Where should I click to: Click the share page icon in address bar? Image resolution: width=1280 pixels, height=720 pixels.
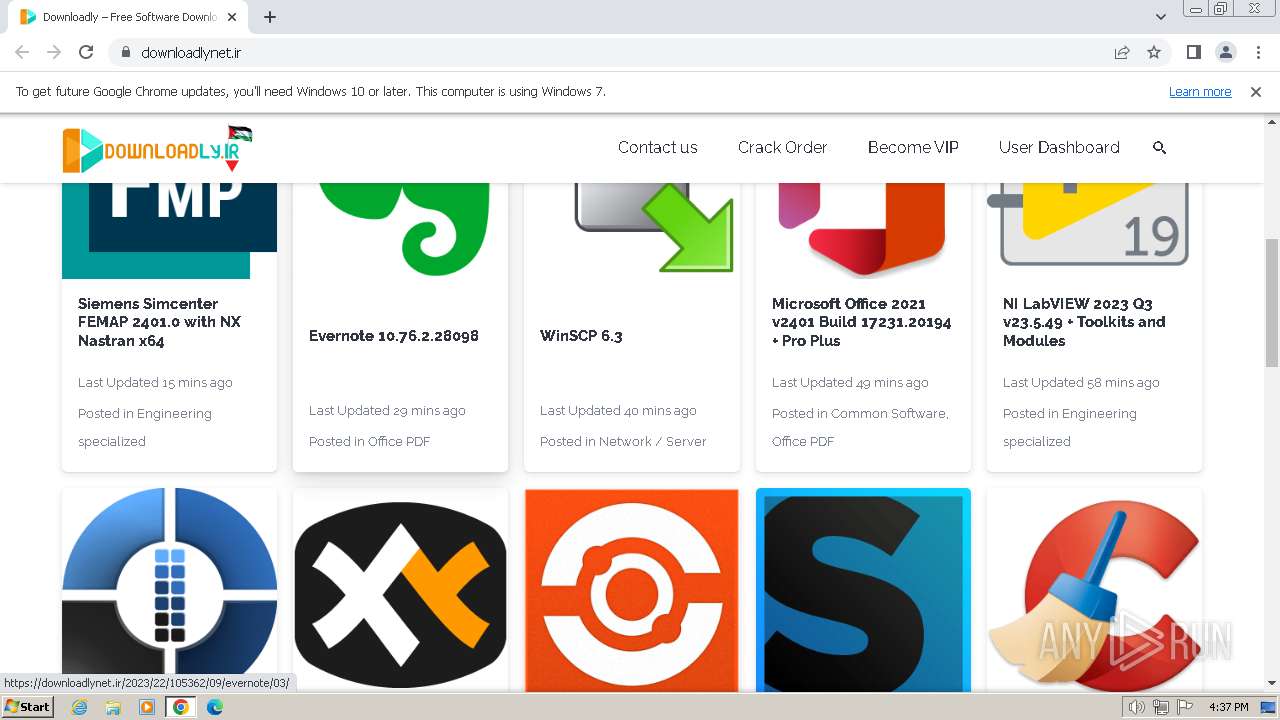pos(1122,52)
